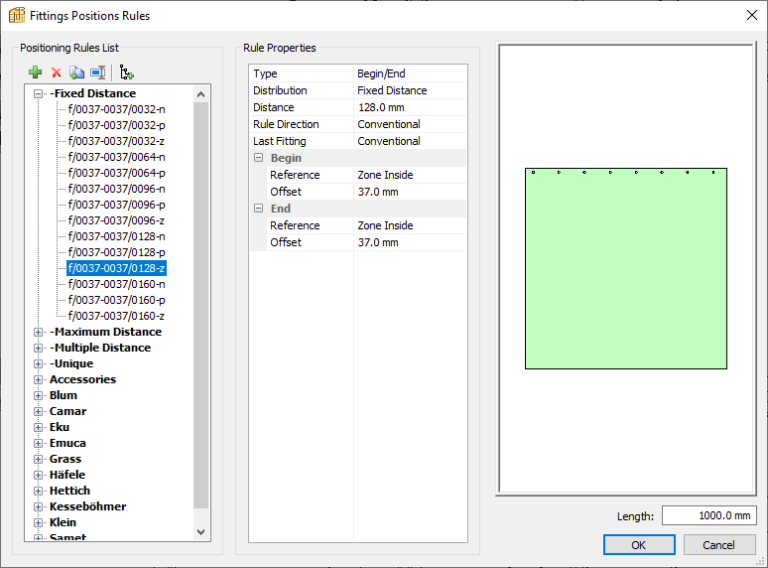Click the rules list scrollbar down arrow

[x=201, y=532]
